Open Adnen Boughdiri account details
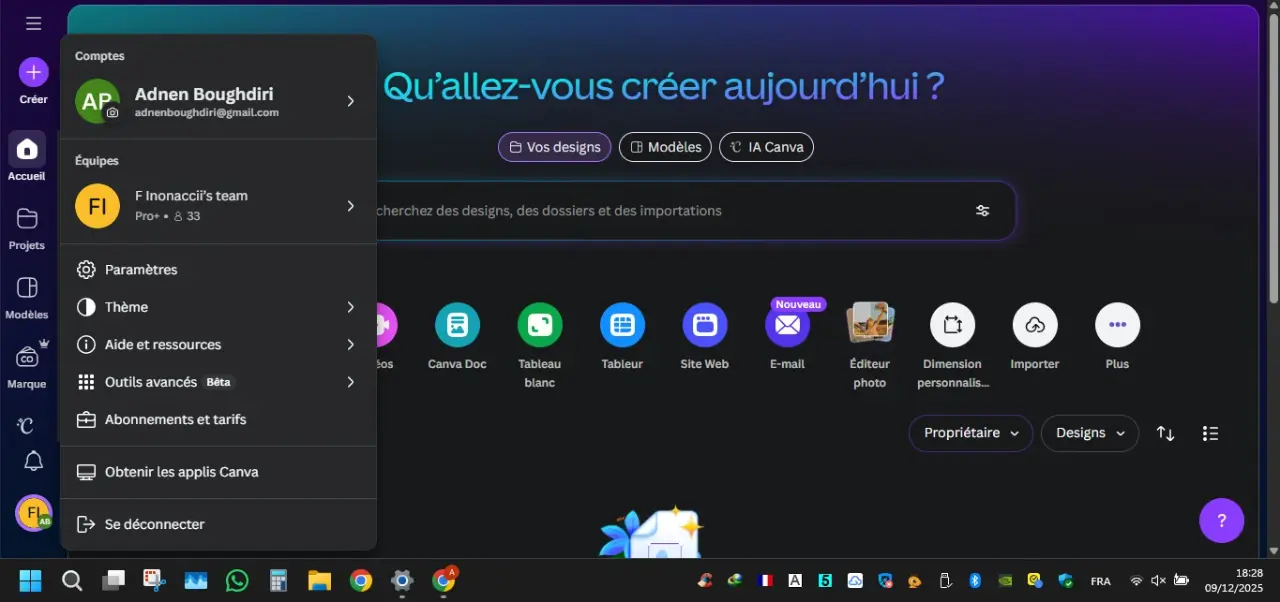 (218, 101)
